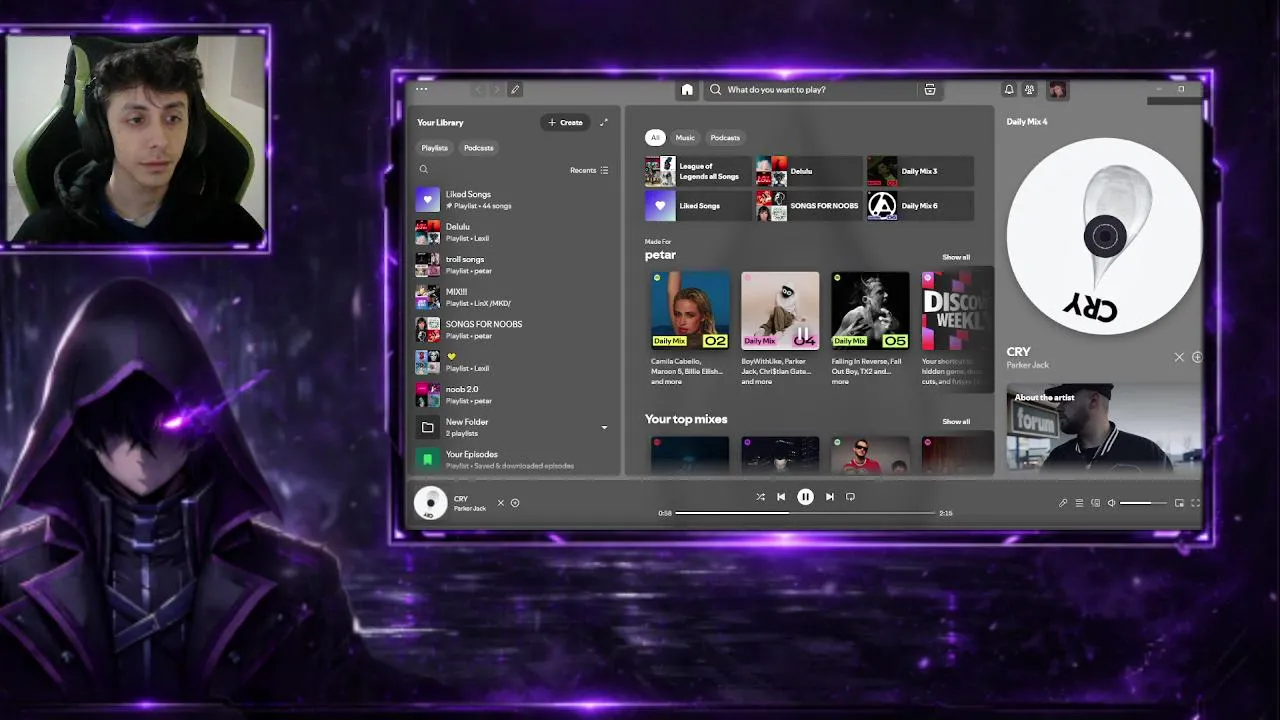Go to the previous track

pyautogui.click(x=781, y=497)
